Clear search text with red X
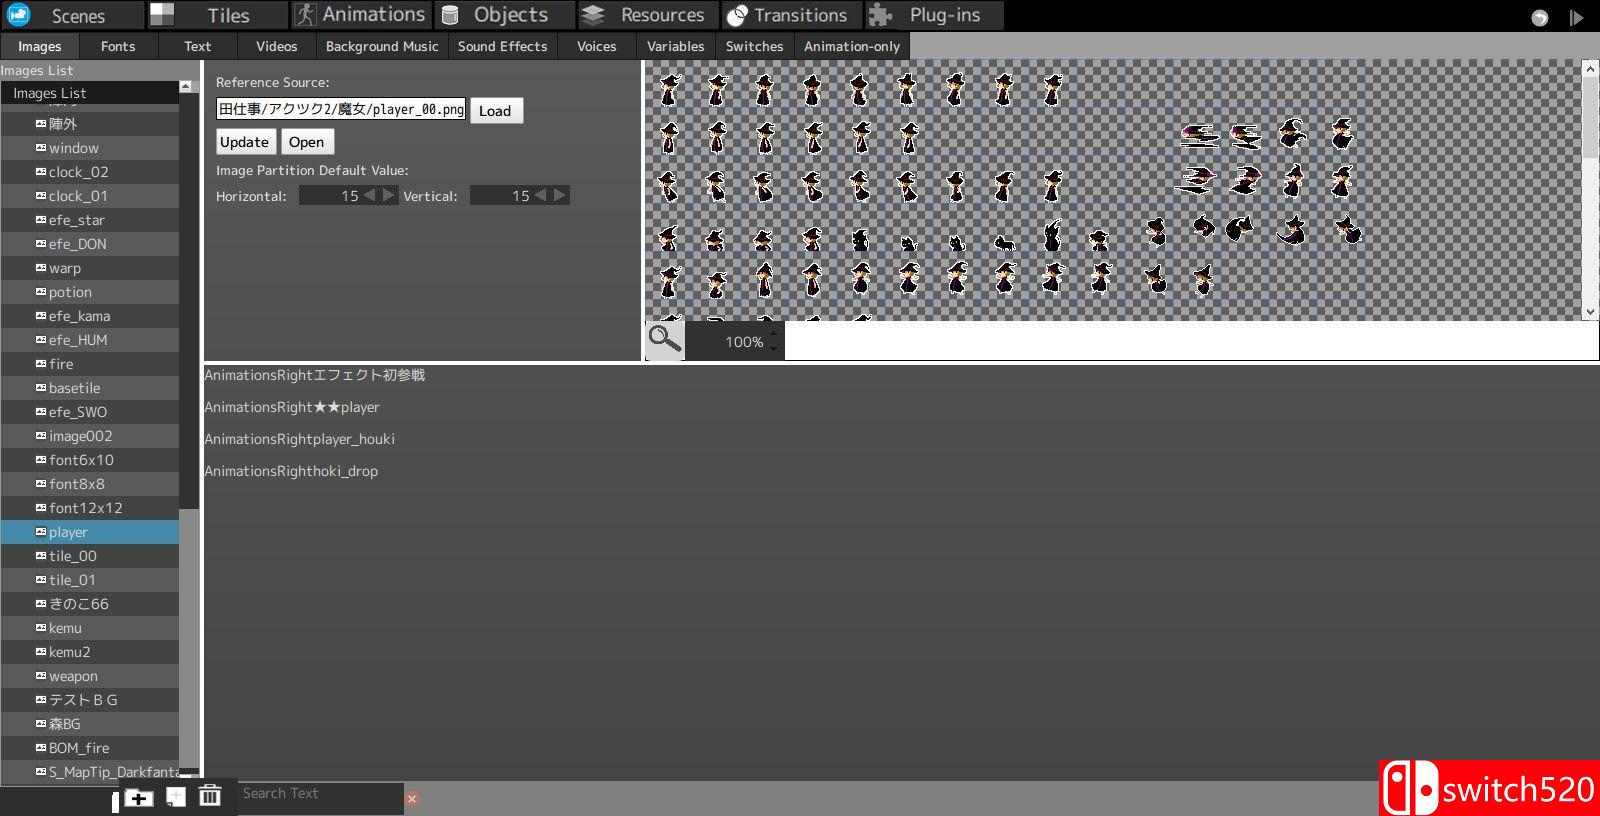 coord(412,798)
